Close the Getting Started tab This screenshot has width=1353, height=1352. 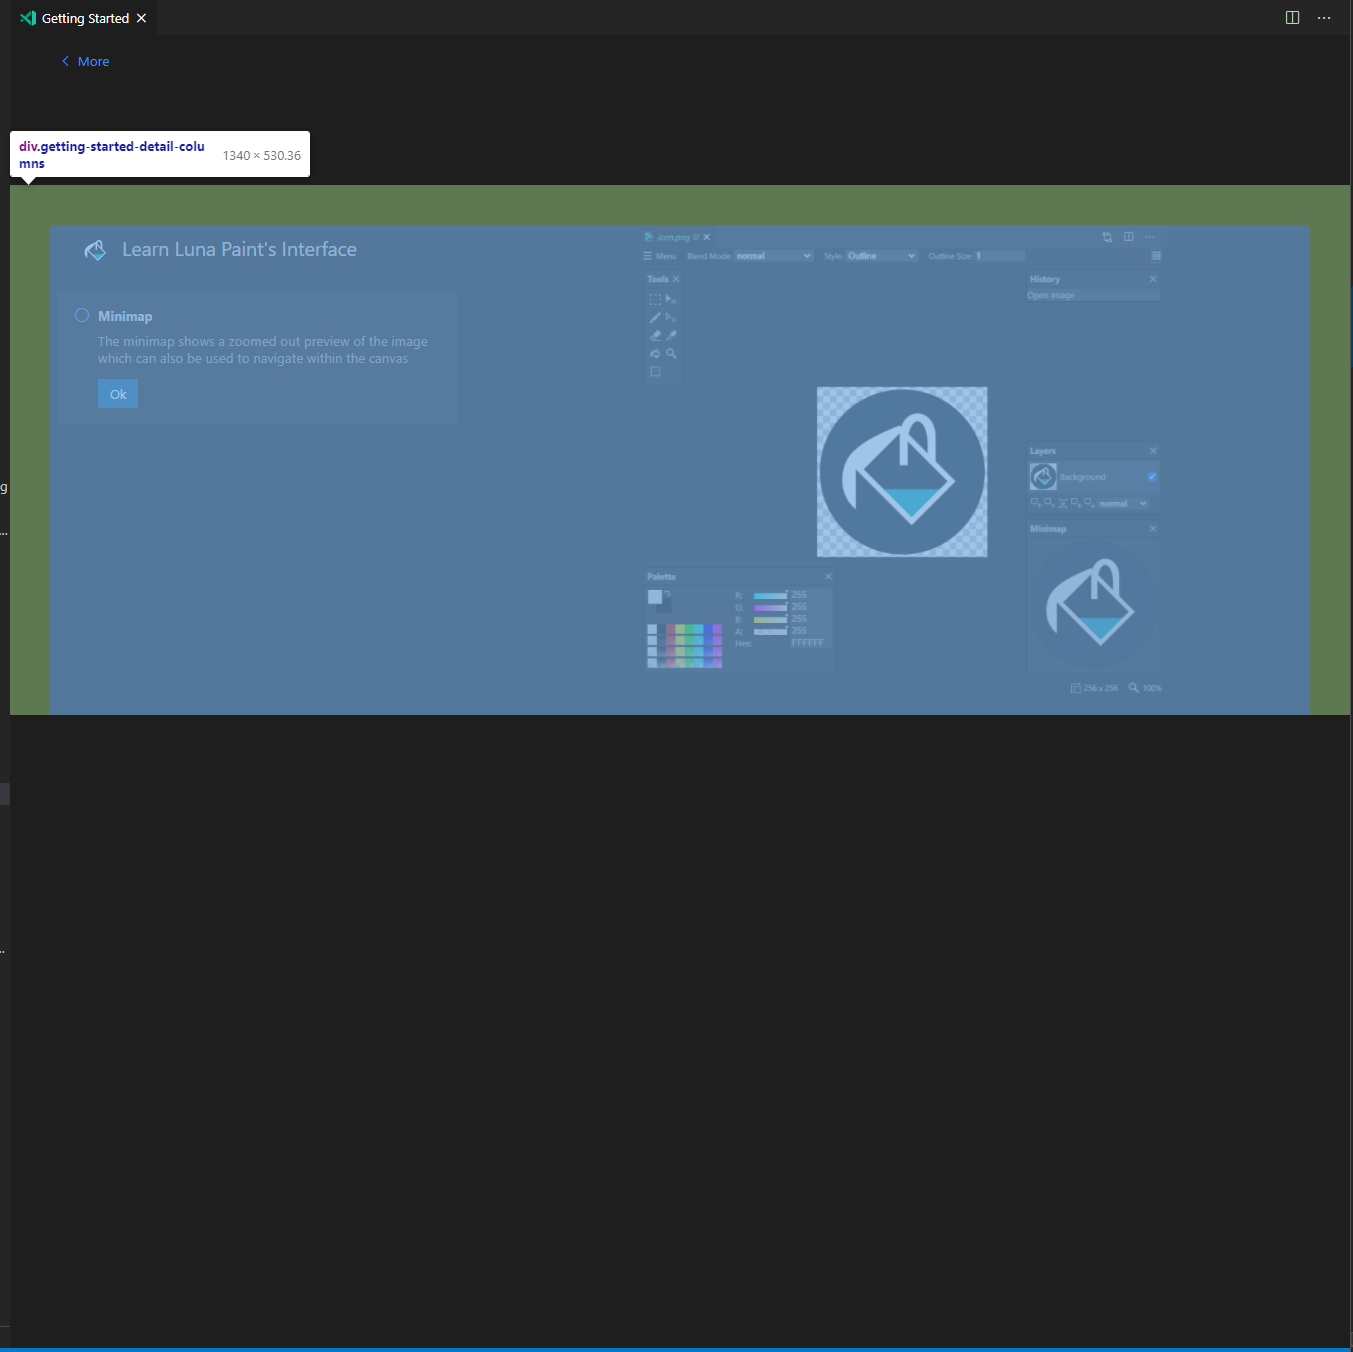click(141, 18)
